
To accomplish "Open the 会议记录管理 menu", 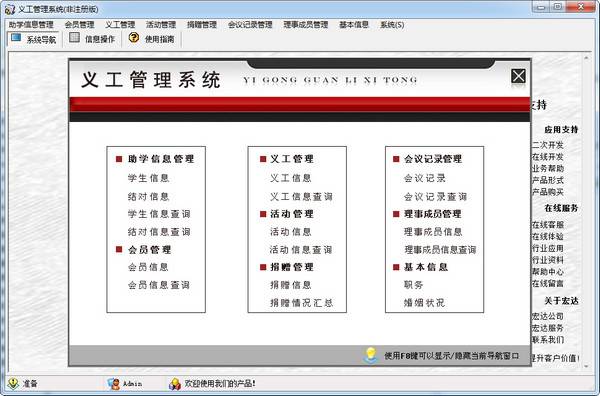I will (250, 25).
